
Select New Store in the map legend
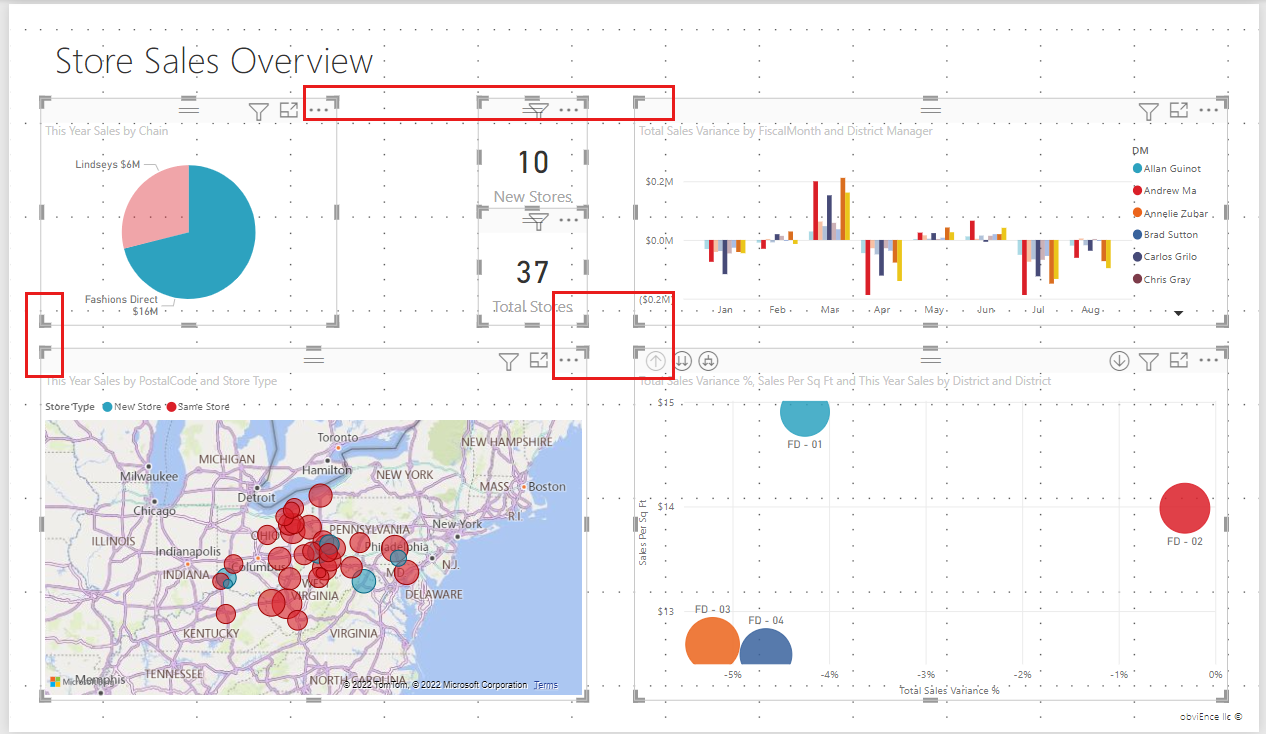click(x=132, y=407)
